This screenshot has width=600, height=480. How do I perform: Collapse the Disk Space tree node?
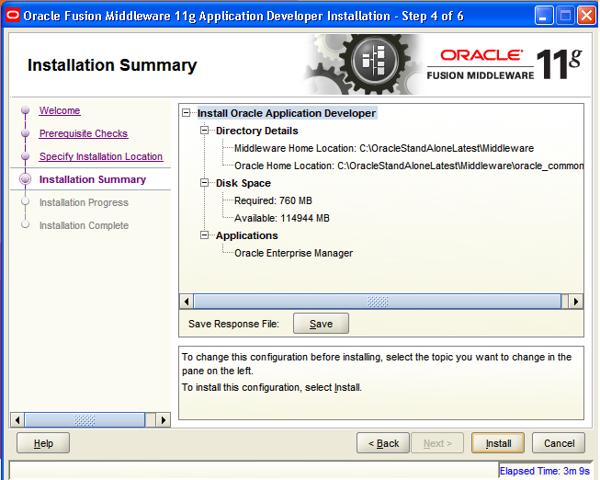[x=205, y=184]
